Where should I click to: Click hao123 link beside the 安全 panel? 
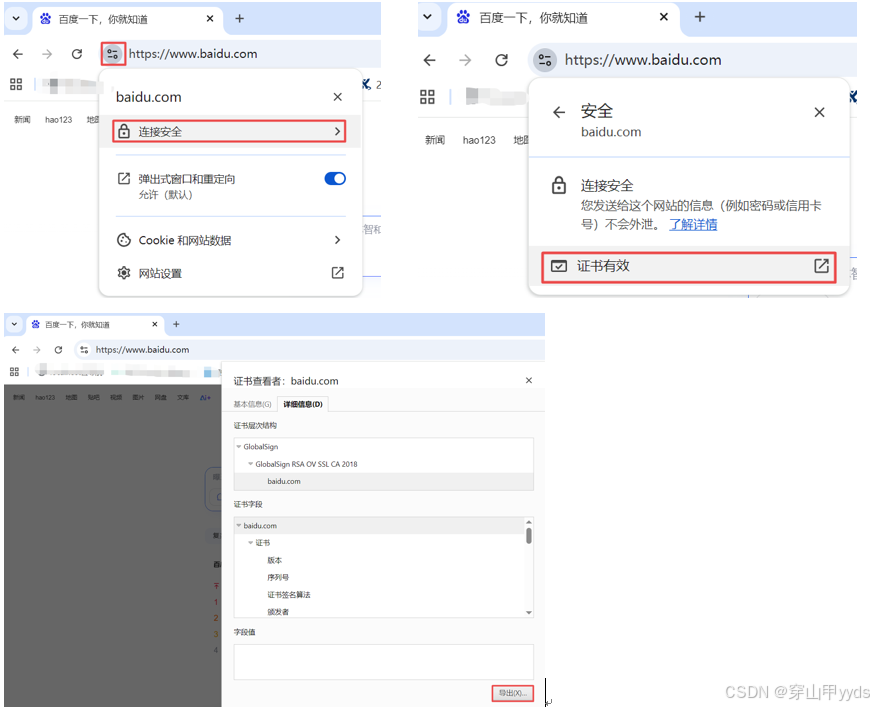pos(479,140)
